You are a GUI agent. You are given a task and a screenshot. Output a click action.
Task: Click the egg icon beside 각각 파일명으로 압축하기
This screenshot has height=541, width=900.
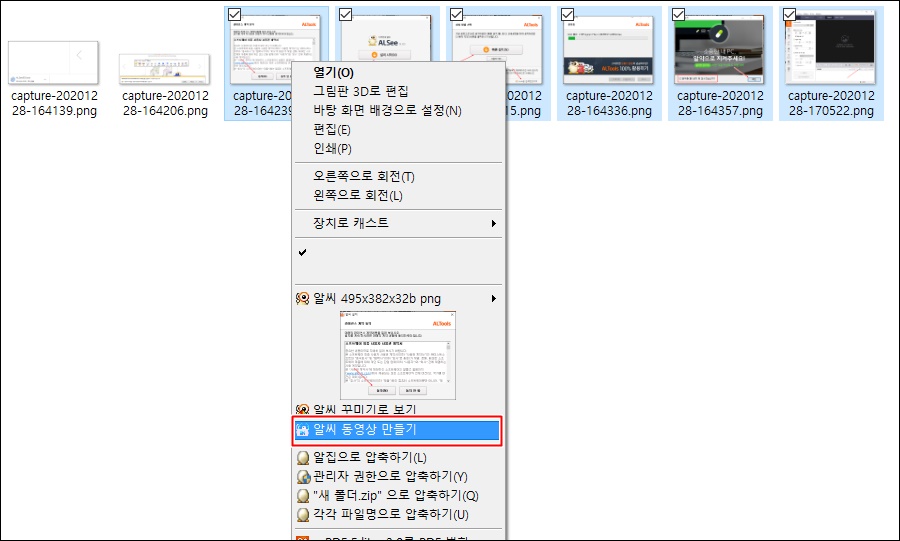(303, 515)
